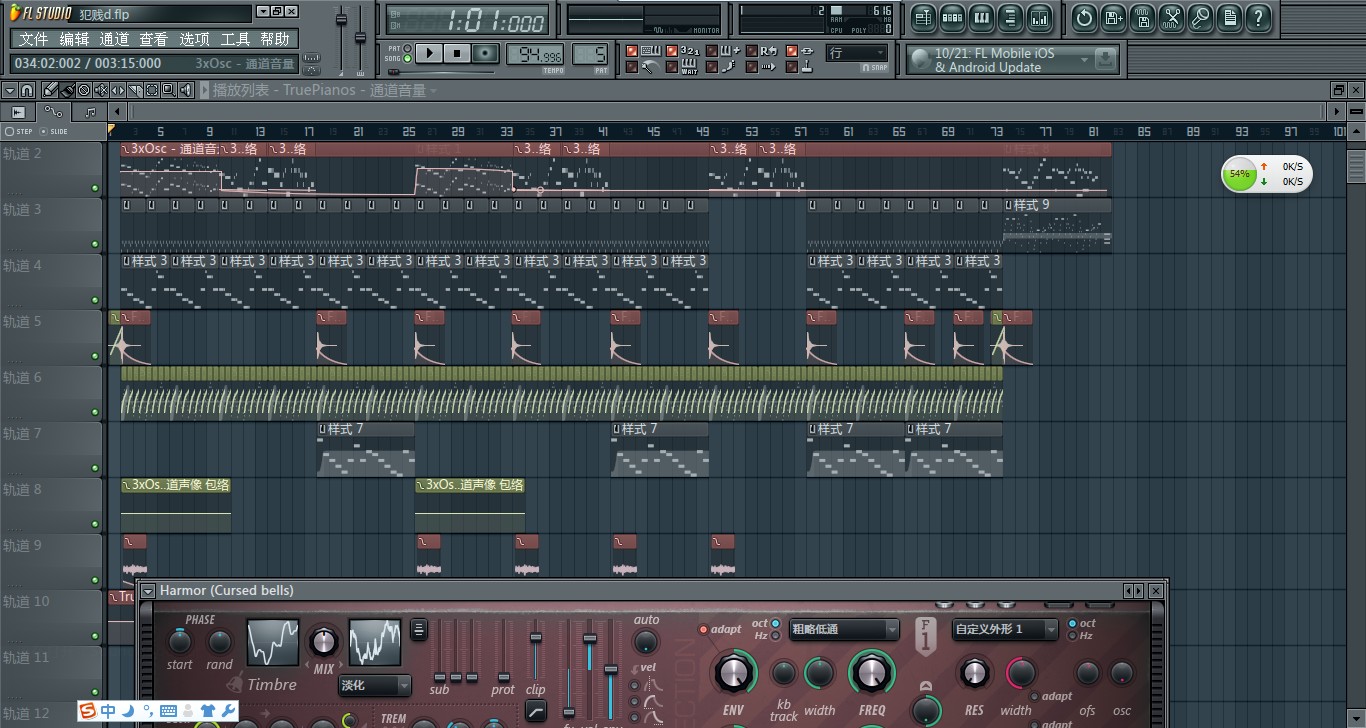
Task: Click the one-click recording microphone icon
Action: [x=1200, y=17]
